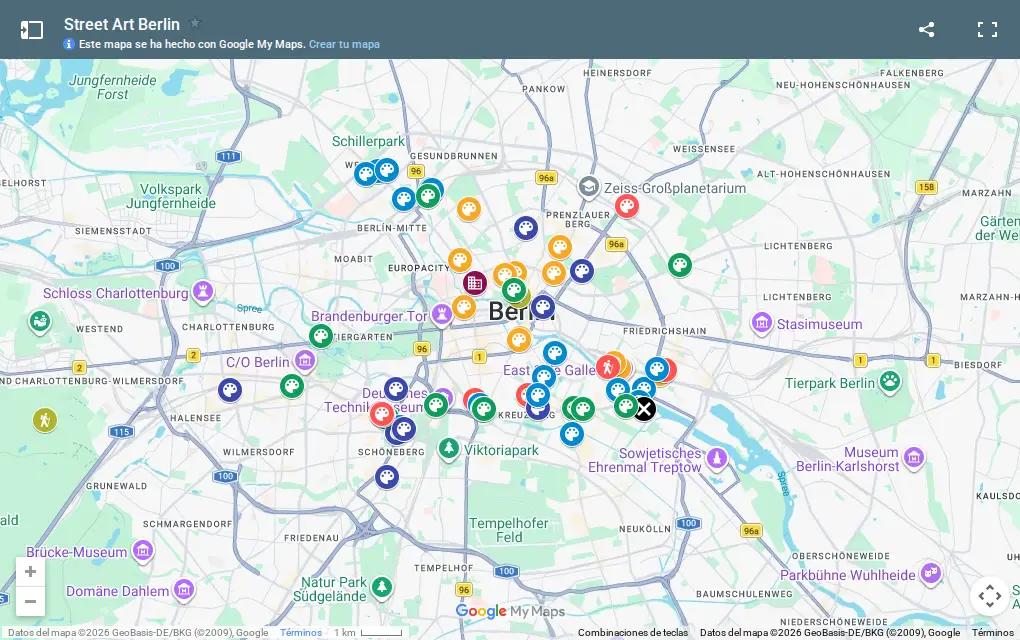Click the green palette marker below C/O Berlin

[292, 386]
